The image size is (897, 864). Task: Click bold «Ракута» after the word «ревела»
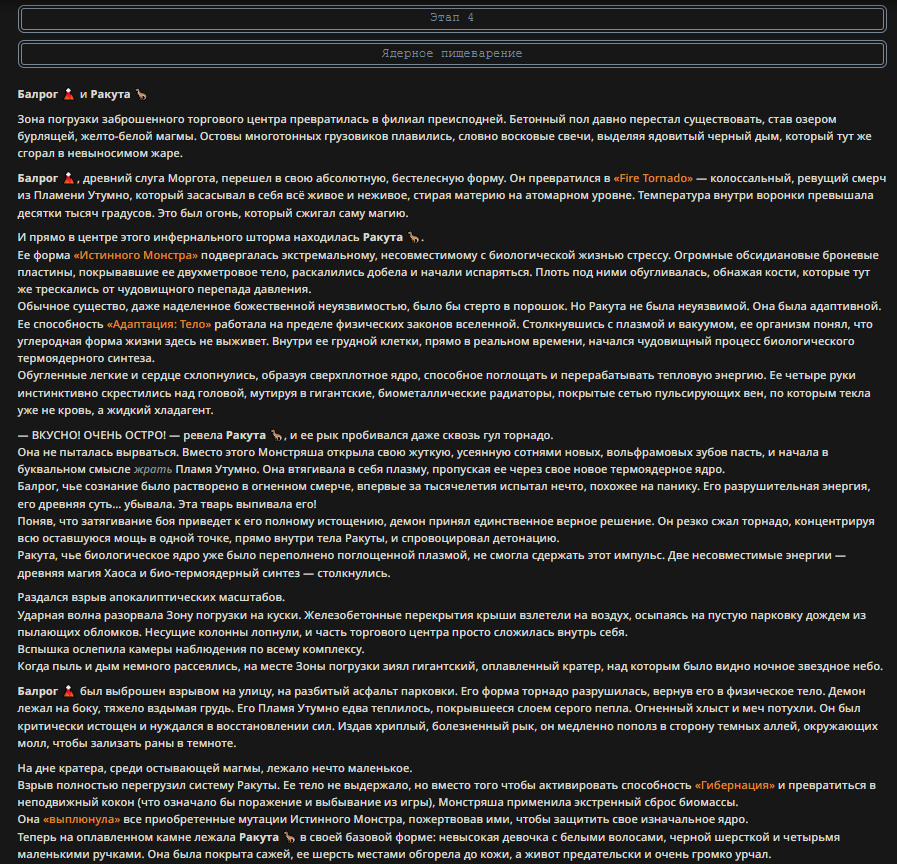[x=246, y=435]
